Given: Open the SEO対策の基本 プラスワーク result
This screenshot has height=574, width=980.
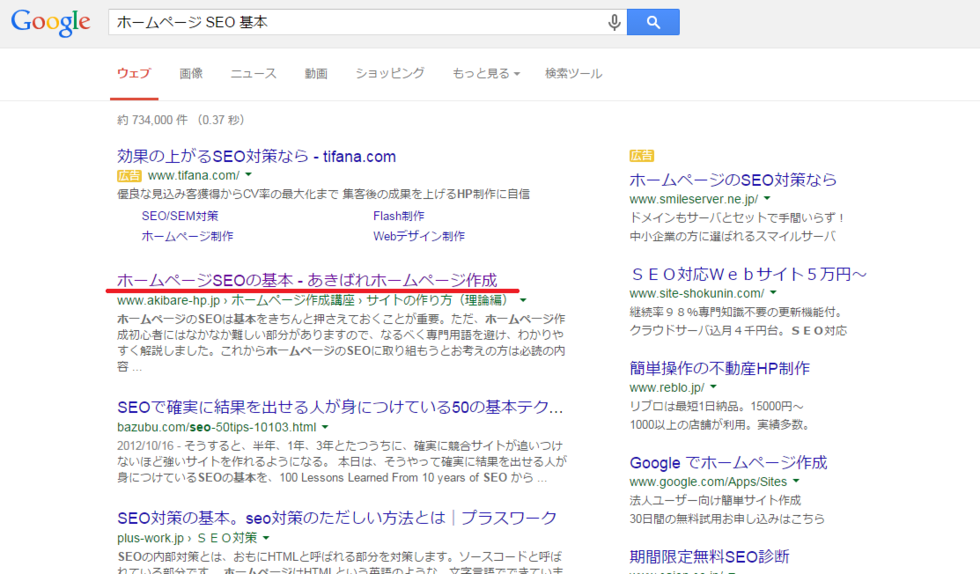Looking at the screenshot, I should [x=336, y=518].
